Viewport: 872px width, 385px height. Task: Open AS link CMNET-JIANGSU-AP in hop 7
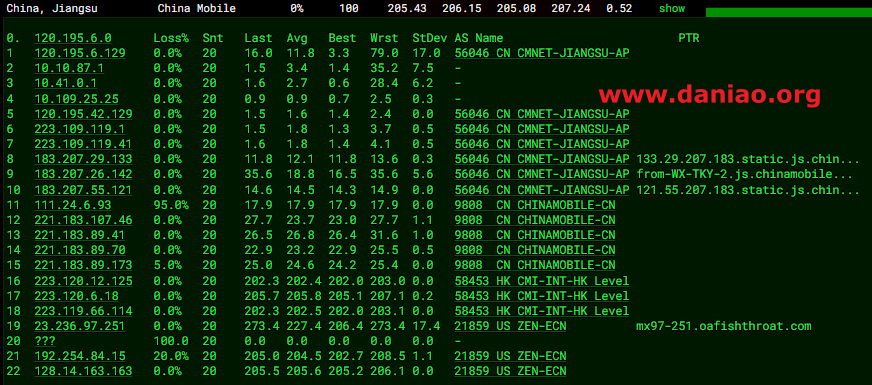tap(542, 144)
